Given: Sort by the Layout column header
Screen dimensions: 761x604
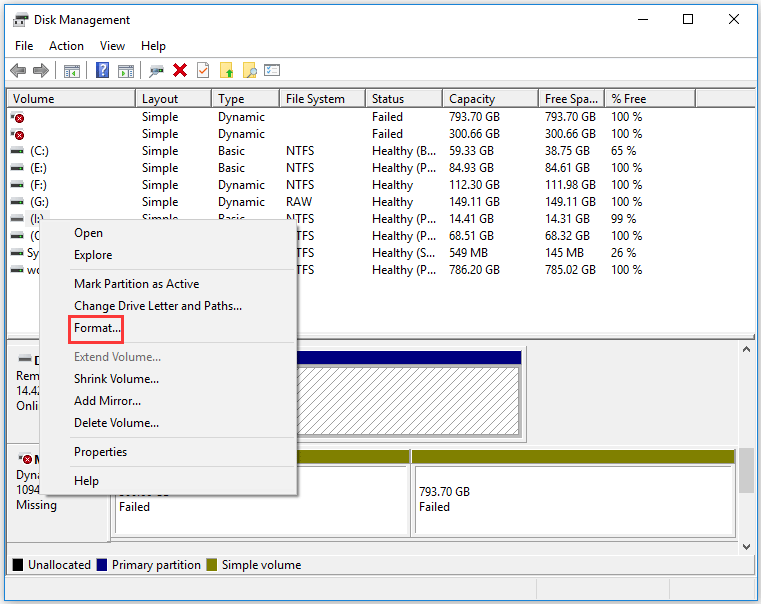Looking at the screenshot, I should (x=173, y=98).
